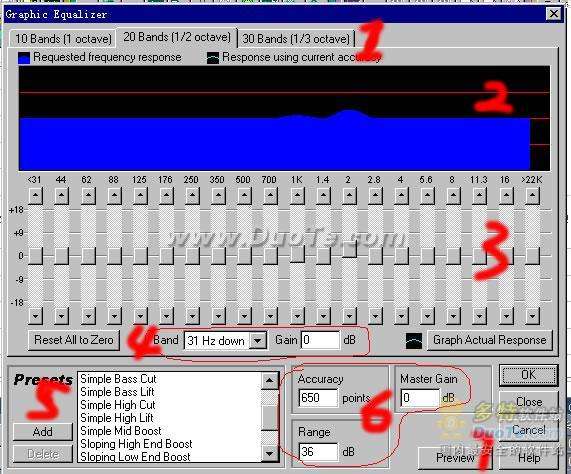Click the down arrow below the 1K band slider
Viewport: 571px width, 474px height.
tap(297, 315)
